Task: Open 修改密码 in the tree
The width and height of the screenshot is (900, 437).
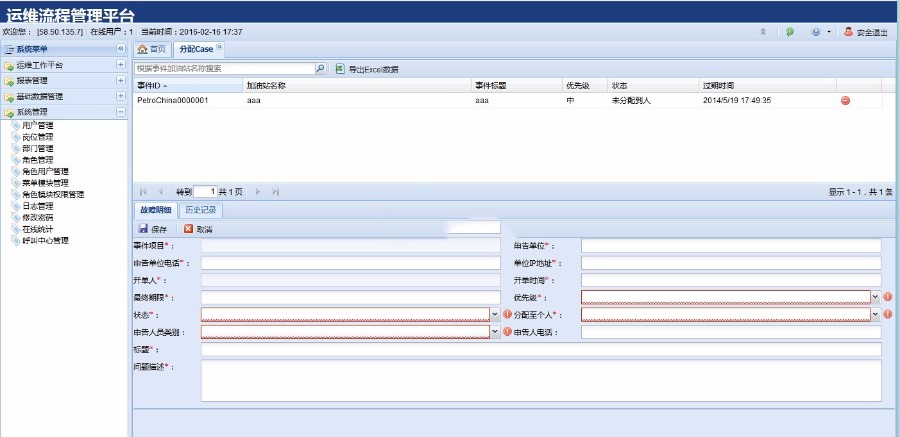Action: pos(37,218)
